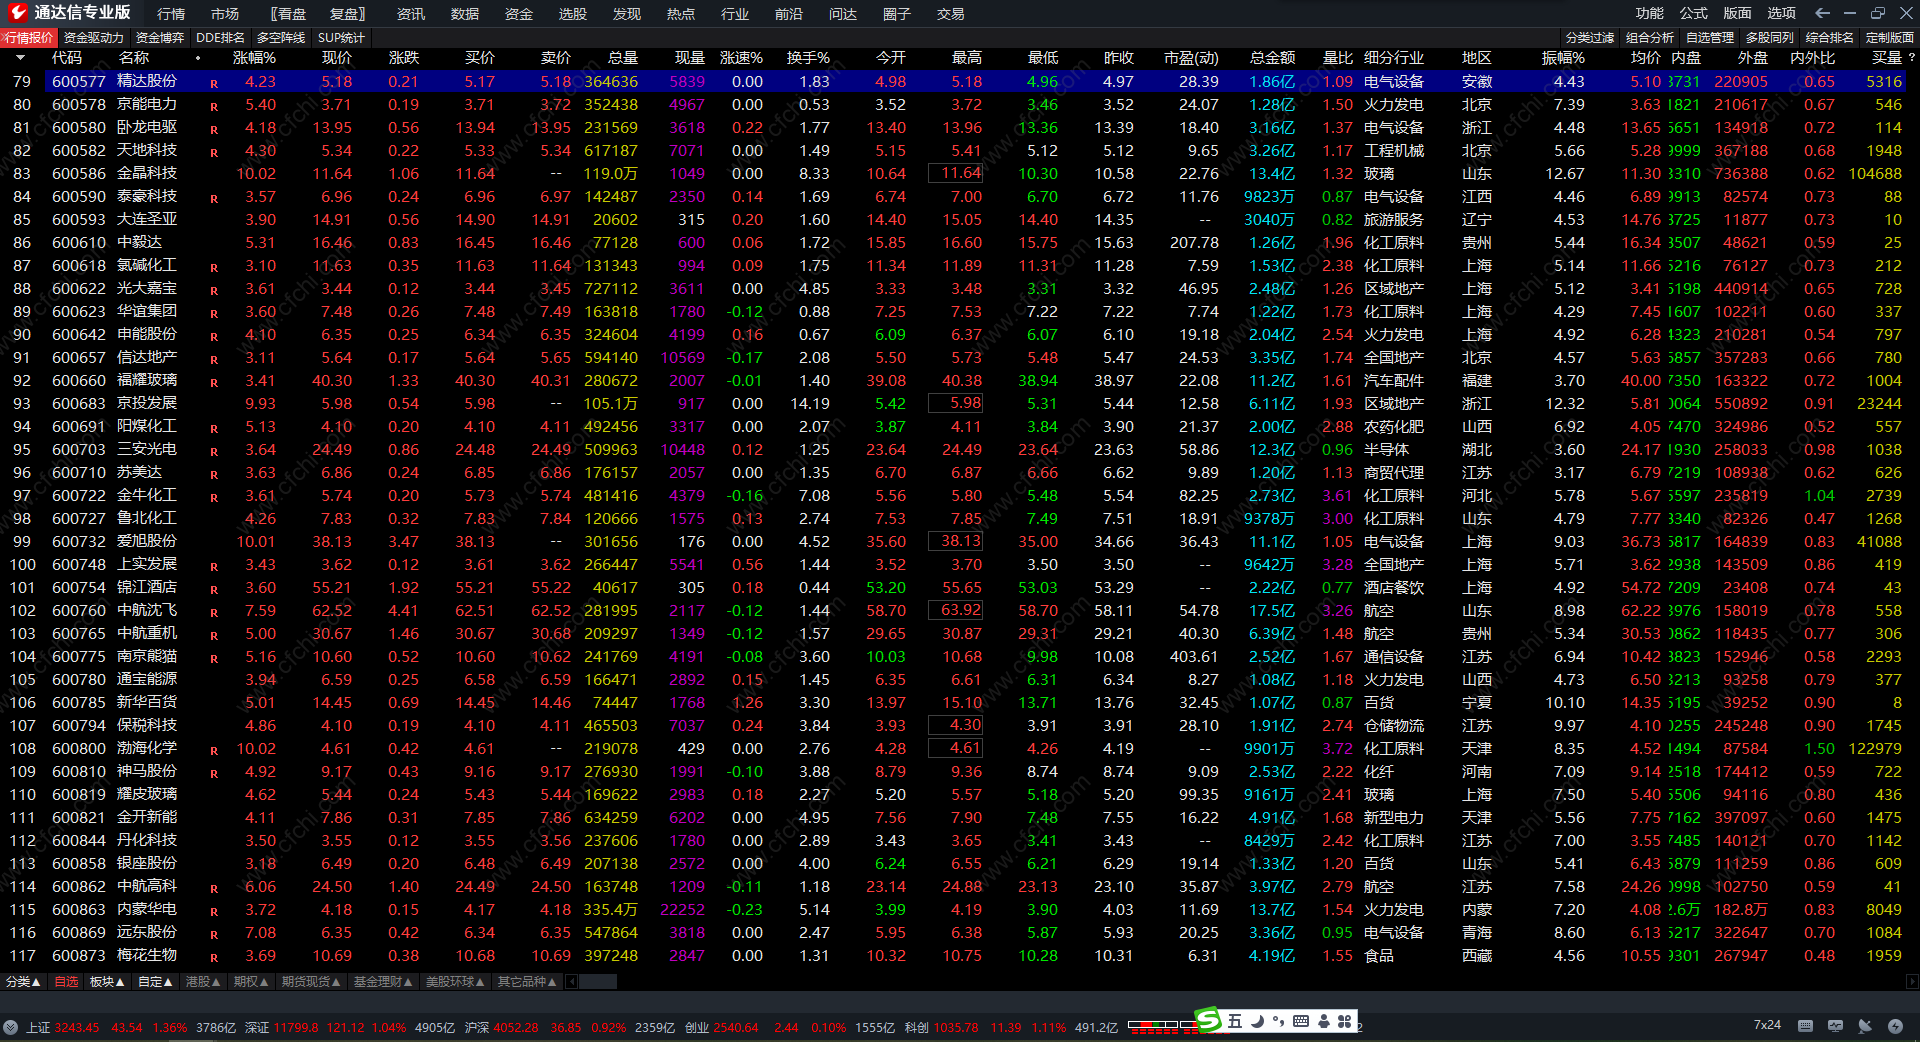Screen dimensions: 1920x1042
Task: Open the 公式 menu
Action: point(1694,13)
